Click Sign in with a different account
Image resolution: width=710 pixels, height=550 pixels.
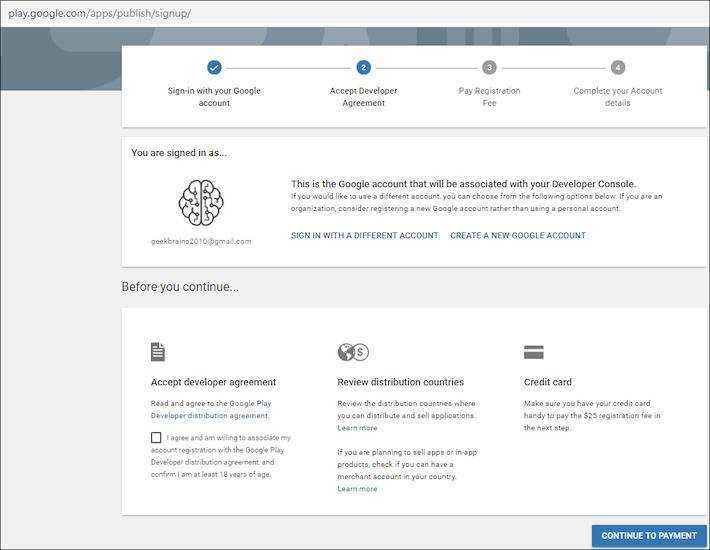click(x=365, y=235)
